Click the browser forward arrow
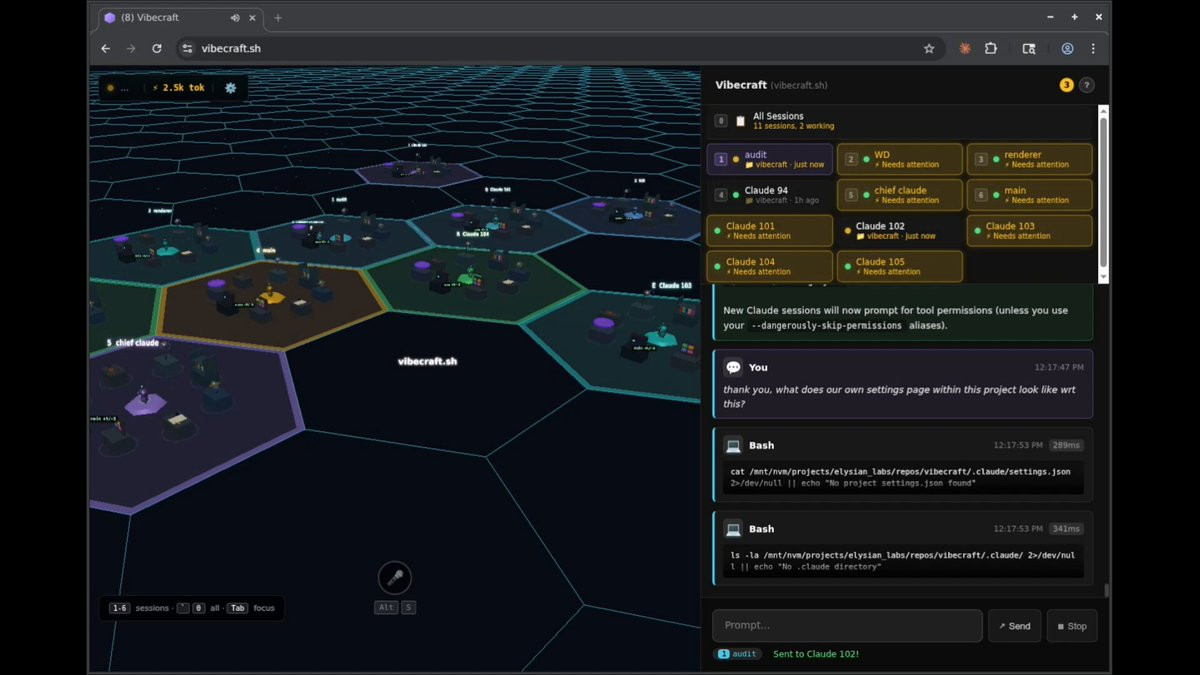Screen dimensions: 1200x675 [x=131, y=48]
